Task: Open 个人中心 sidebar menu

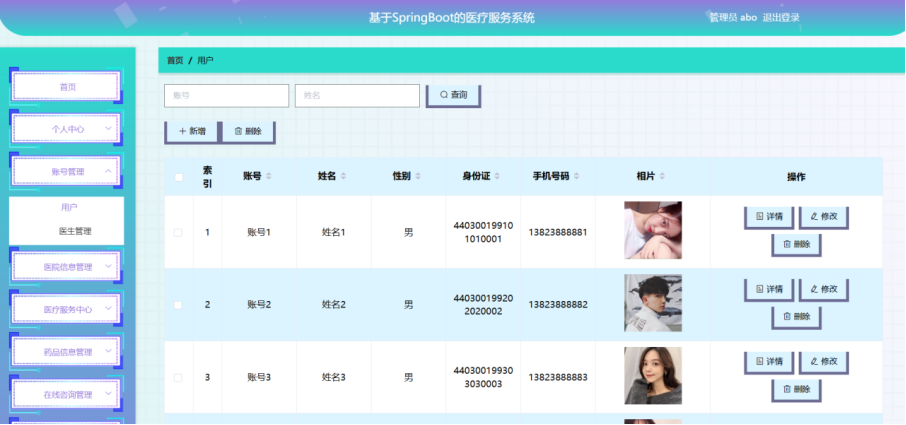Action: pos(66,129)
